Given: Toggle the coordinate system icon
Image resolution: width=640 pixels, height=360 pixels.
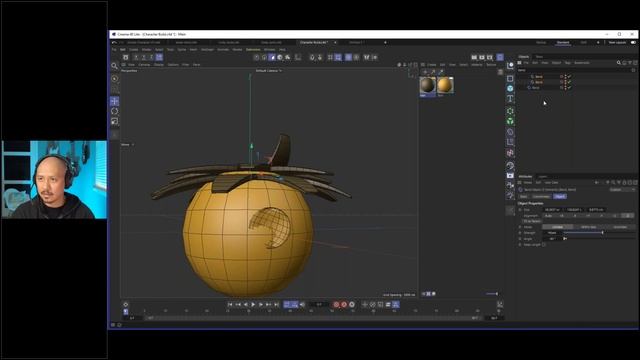Looking at the screenshot, I should [x=159, y=58].
